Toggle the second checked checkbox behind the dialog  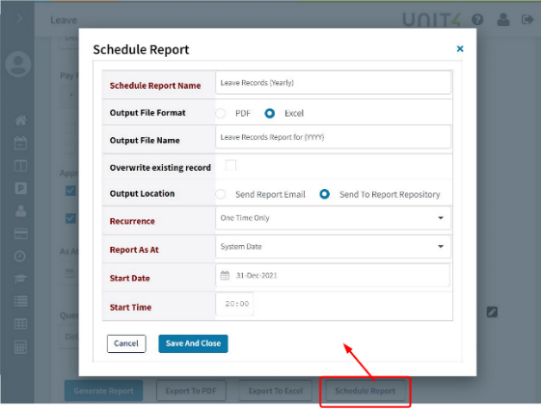tap(70, 218)
